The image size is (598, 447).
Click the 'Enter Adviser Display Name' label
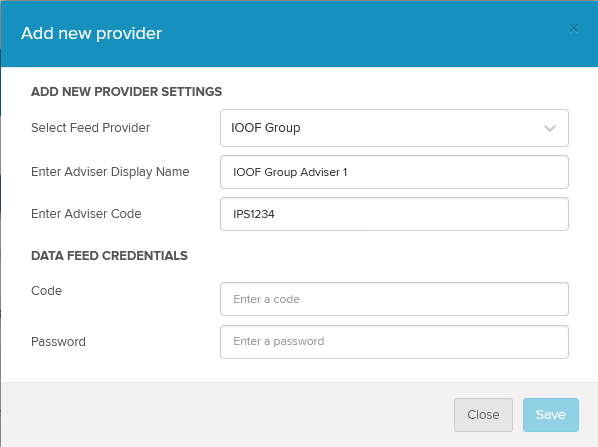tap(110, 172)
